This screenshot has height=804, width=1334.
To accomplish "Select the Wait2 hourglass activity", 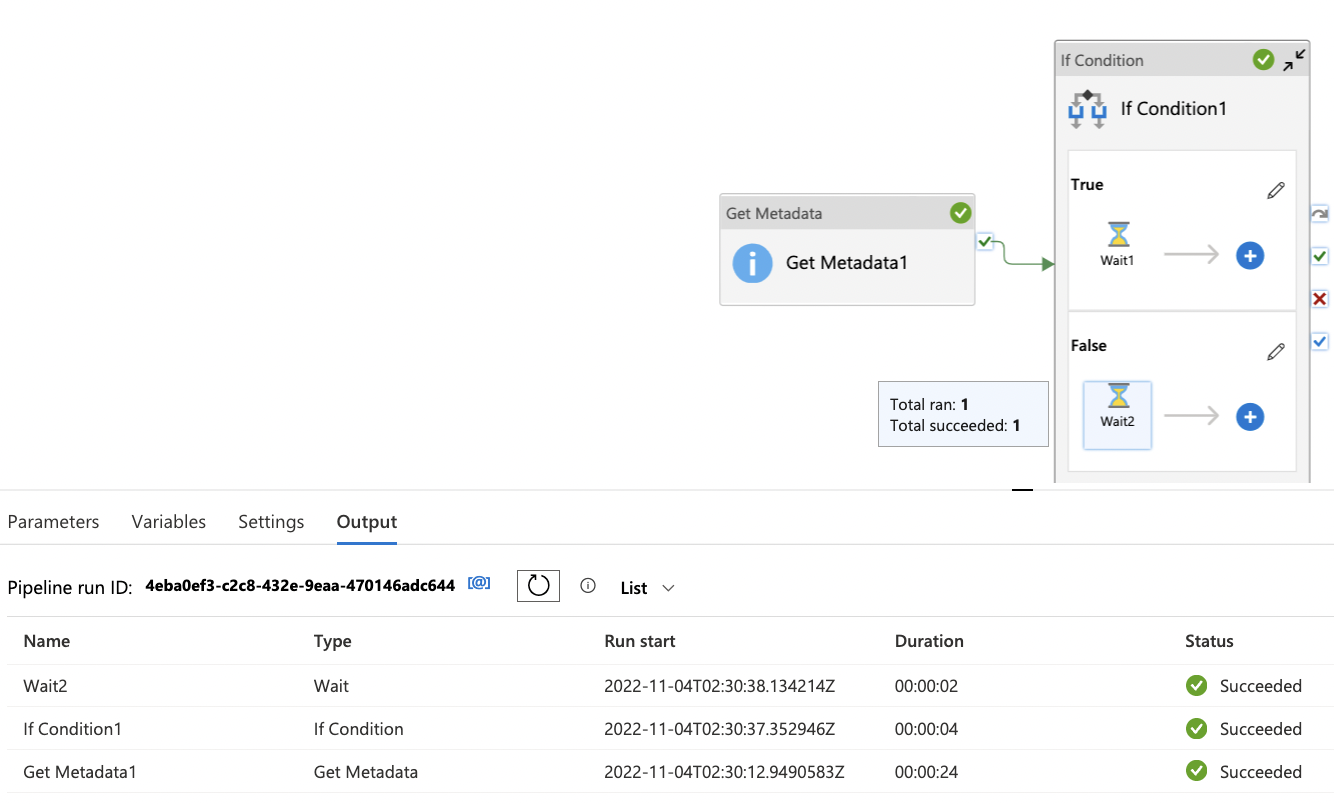I will point(1118,397).
